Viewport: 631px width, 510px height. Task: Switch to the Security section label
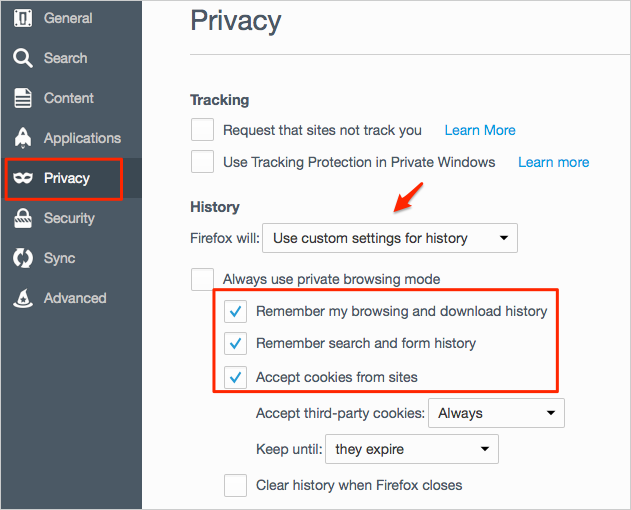(69, 218)
